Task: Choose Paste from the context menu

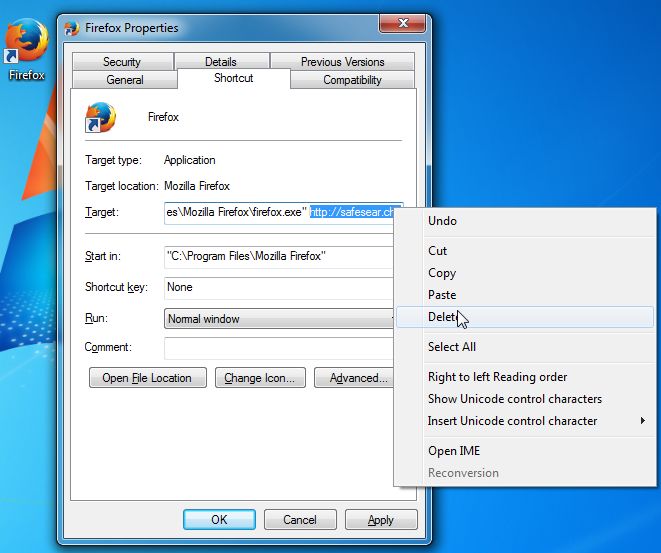Action: pyautogui.click(x=525, y=295)
